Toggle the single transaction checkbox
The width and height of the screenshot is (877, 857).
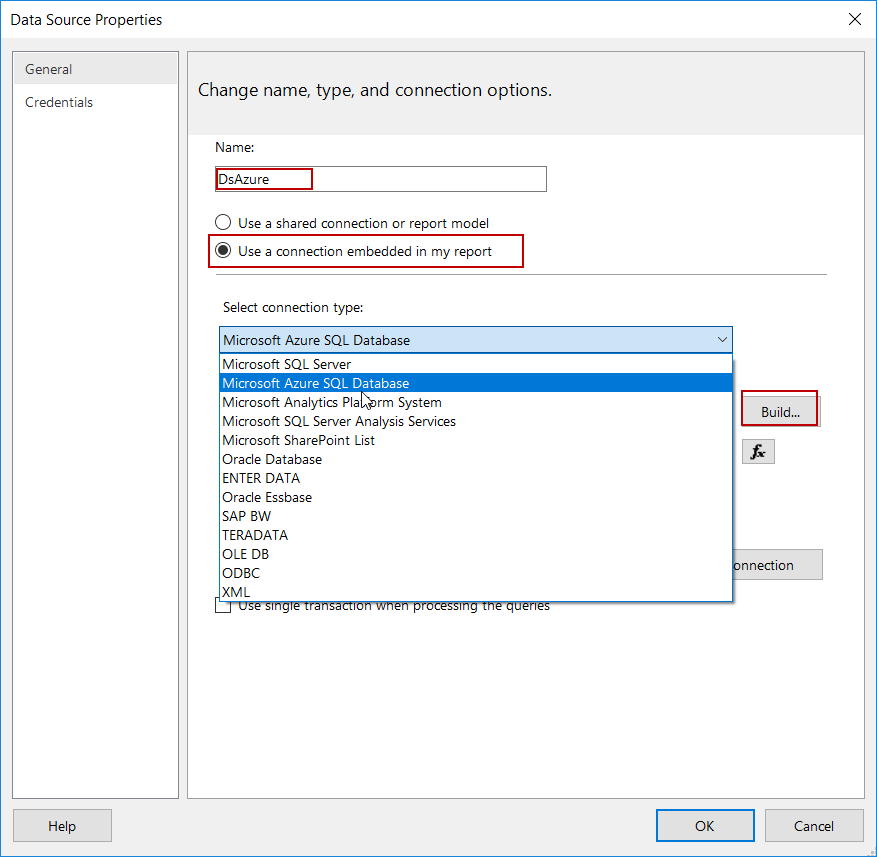(x=222, y=606)
